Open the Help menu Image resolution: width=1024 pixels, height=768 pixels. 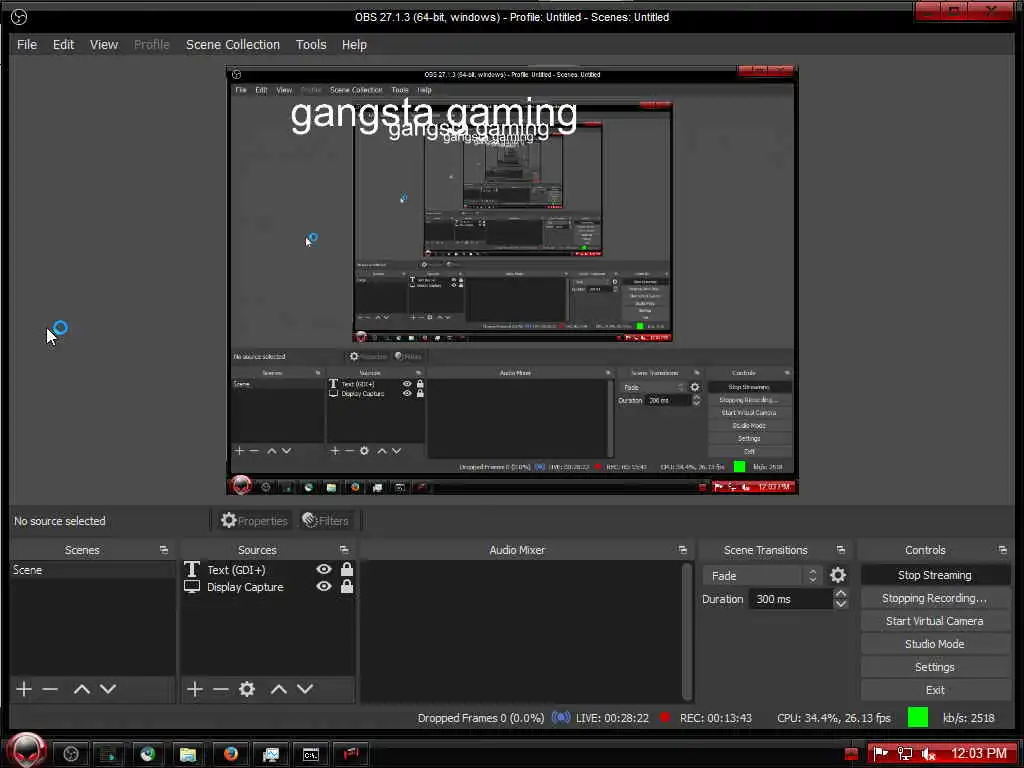click(x=354, y=44)
